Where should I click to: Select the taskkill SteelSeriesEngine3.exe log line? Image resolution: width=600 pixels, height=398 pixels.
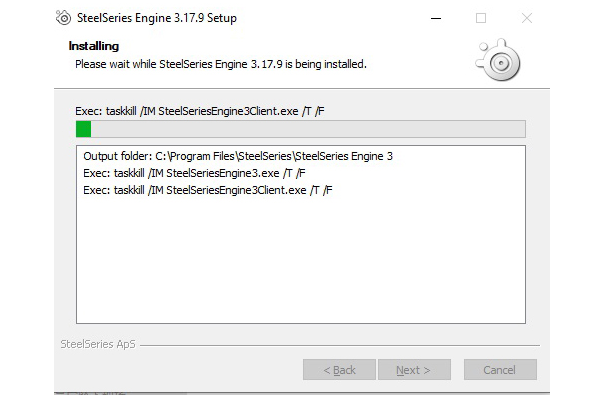(194, 173)
